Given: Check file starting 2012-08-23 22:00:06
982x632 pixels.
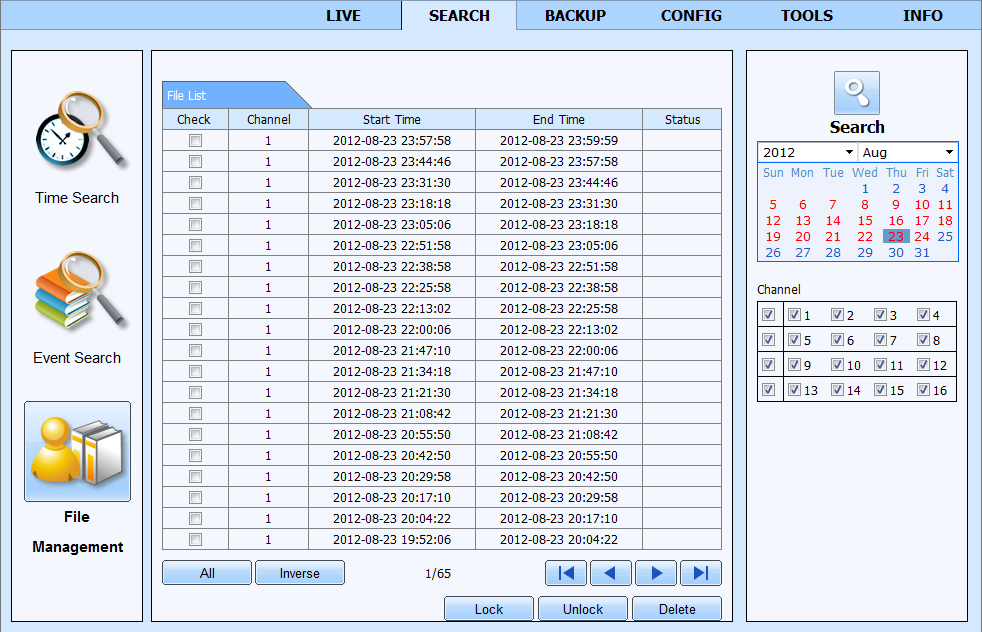Looking at the screenshot, I should coord(195,329).
